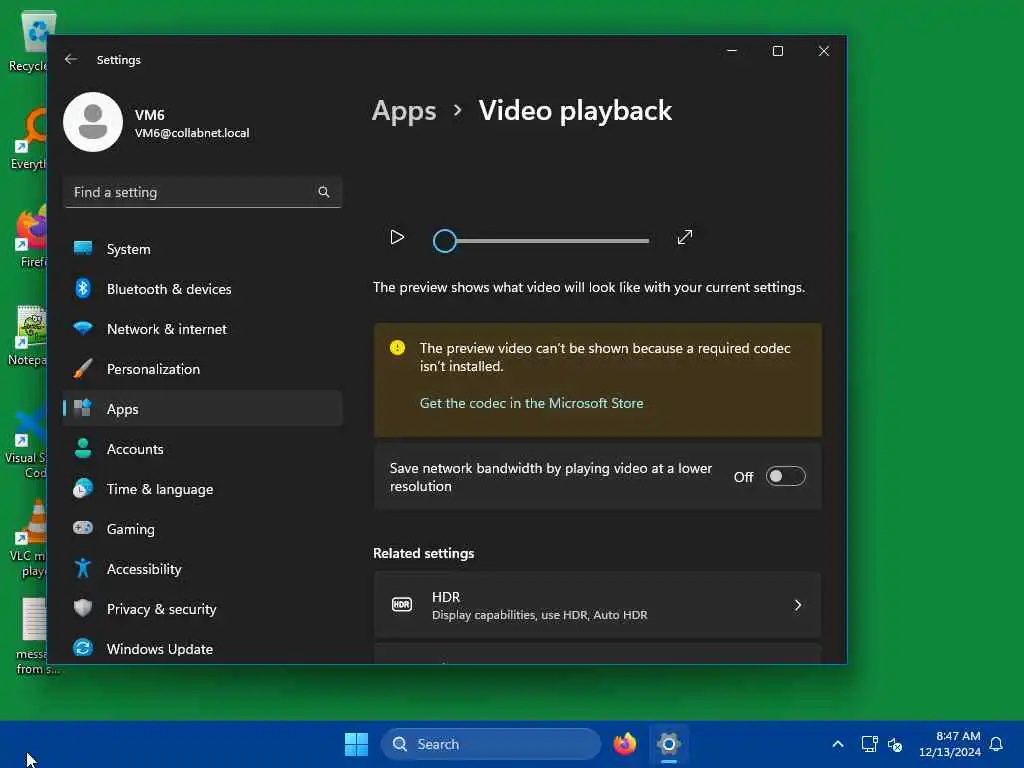The image size is (1024, 768).
Task: Click the taskbar Search box
Action: coord(490,744)
